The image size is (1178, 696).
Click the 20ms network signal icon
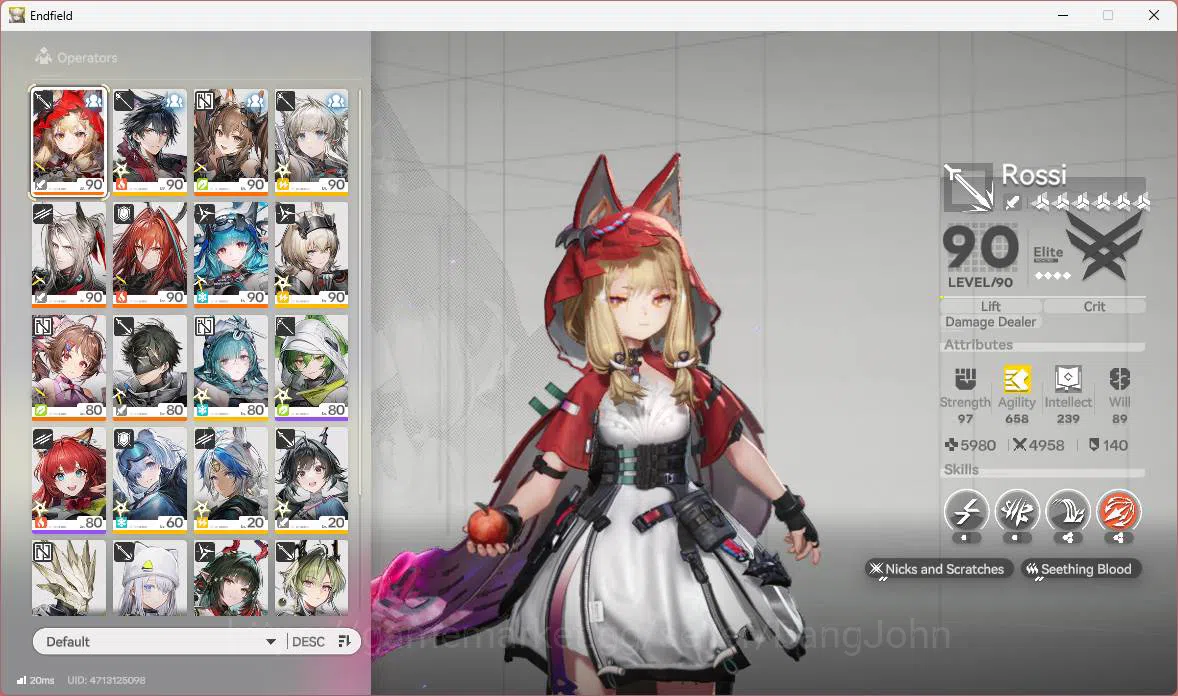click(x=21, y=680)
